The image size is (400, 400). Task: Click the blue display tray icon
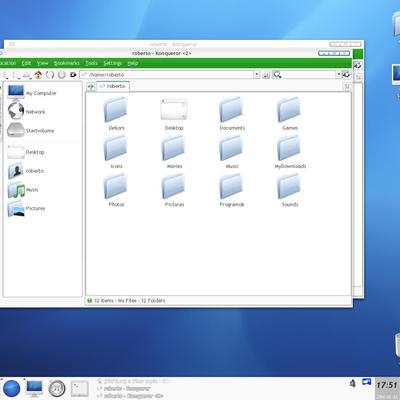(367, 382)
